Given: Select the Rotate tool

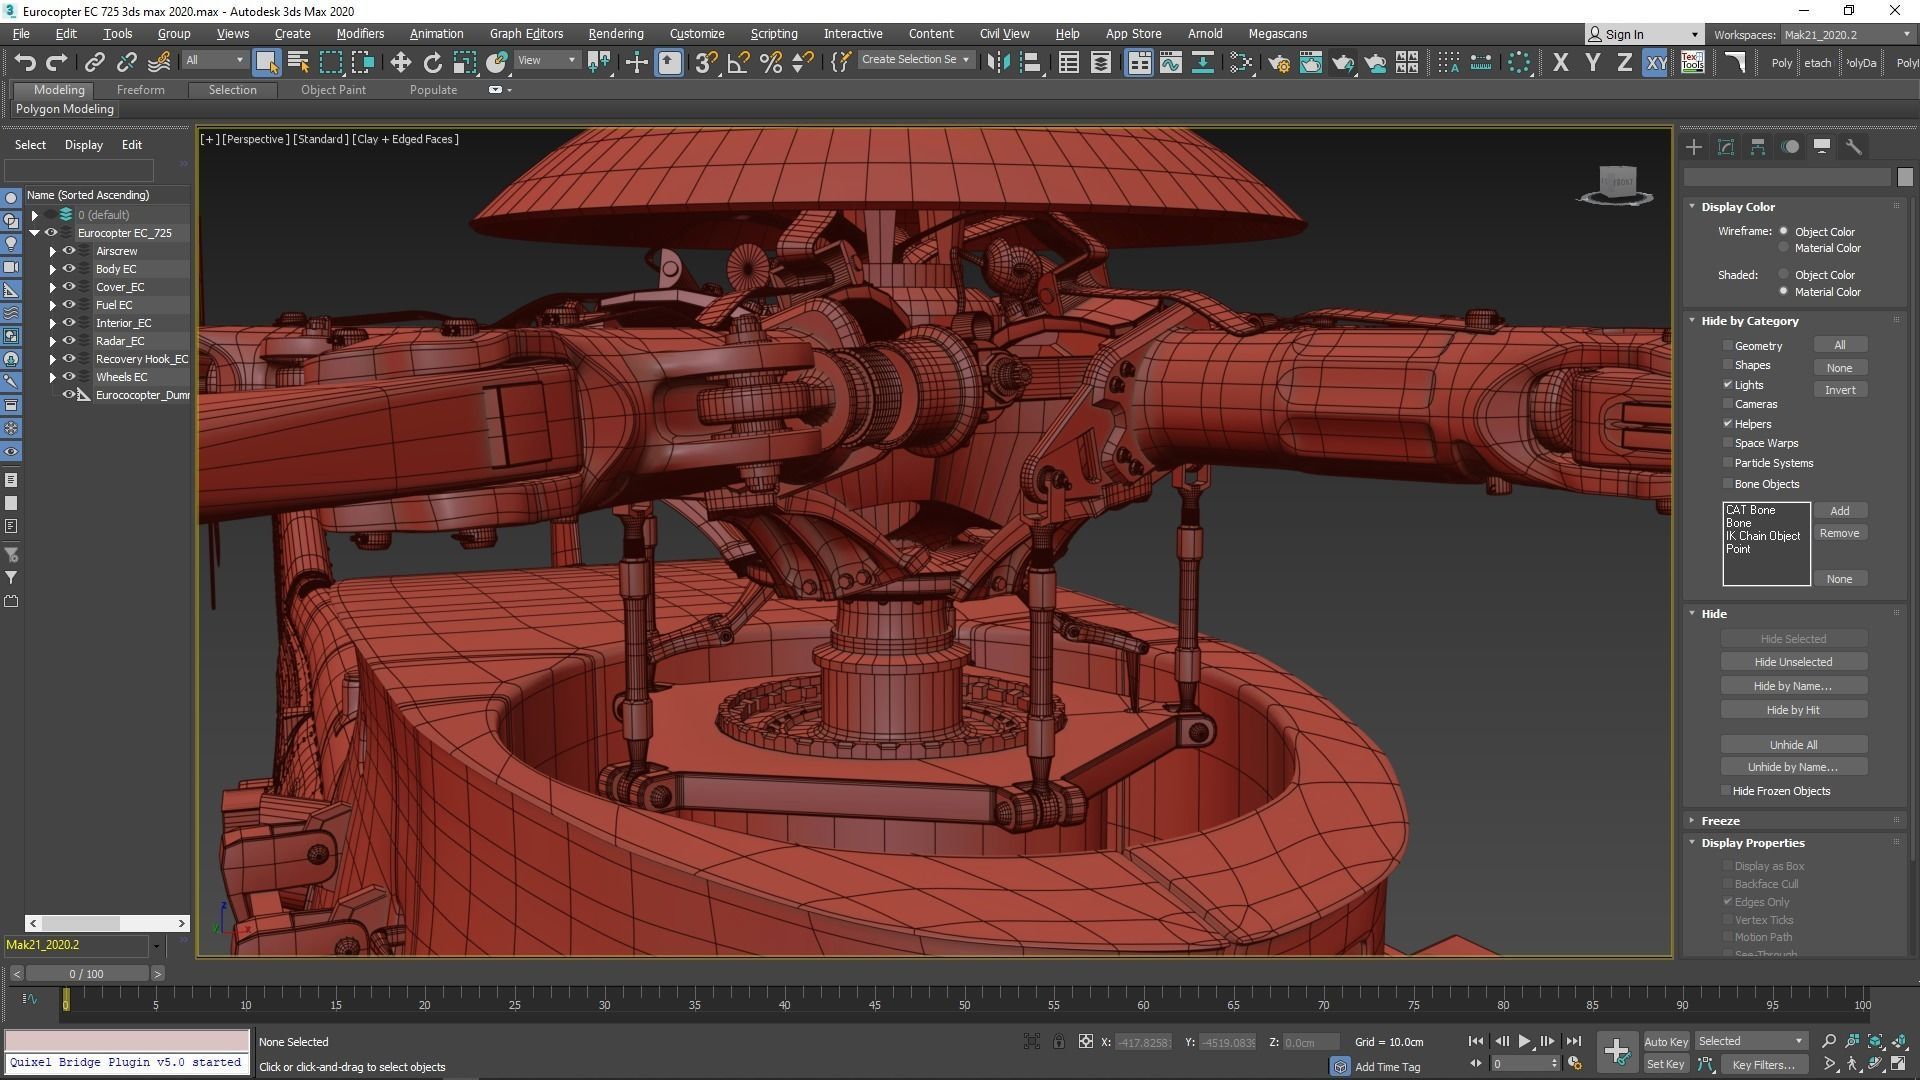Looking at the screenshot, I should click(432, 63).
